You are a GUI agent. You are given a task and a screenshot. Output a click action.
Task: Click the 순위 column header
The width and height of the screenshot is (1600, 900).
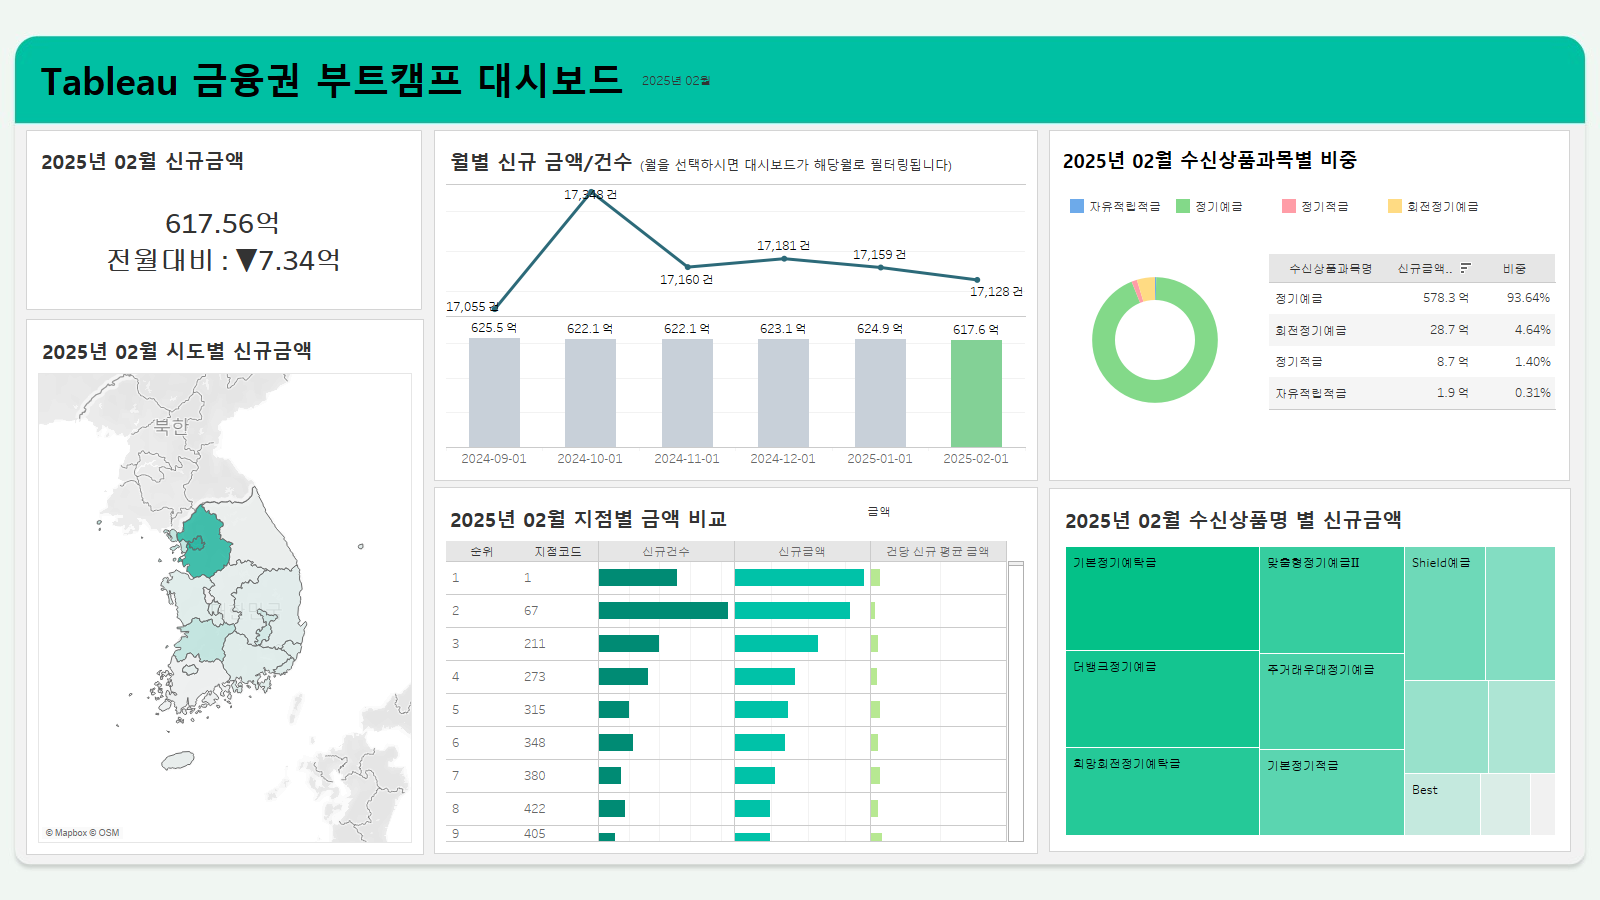pyautogui.click(x=482, y=551)
